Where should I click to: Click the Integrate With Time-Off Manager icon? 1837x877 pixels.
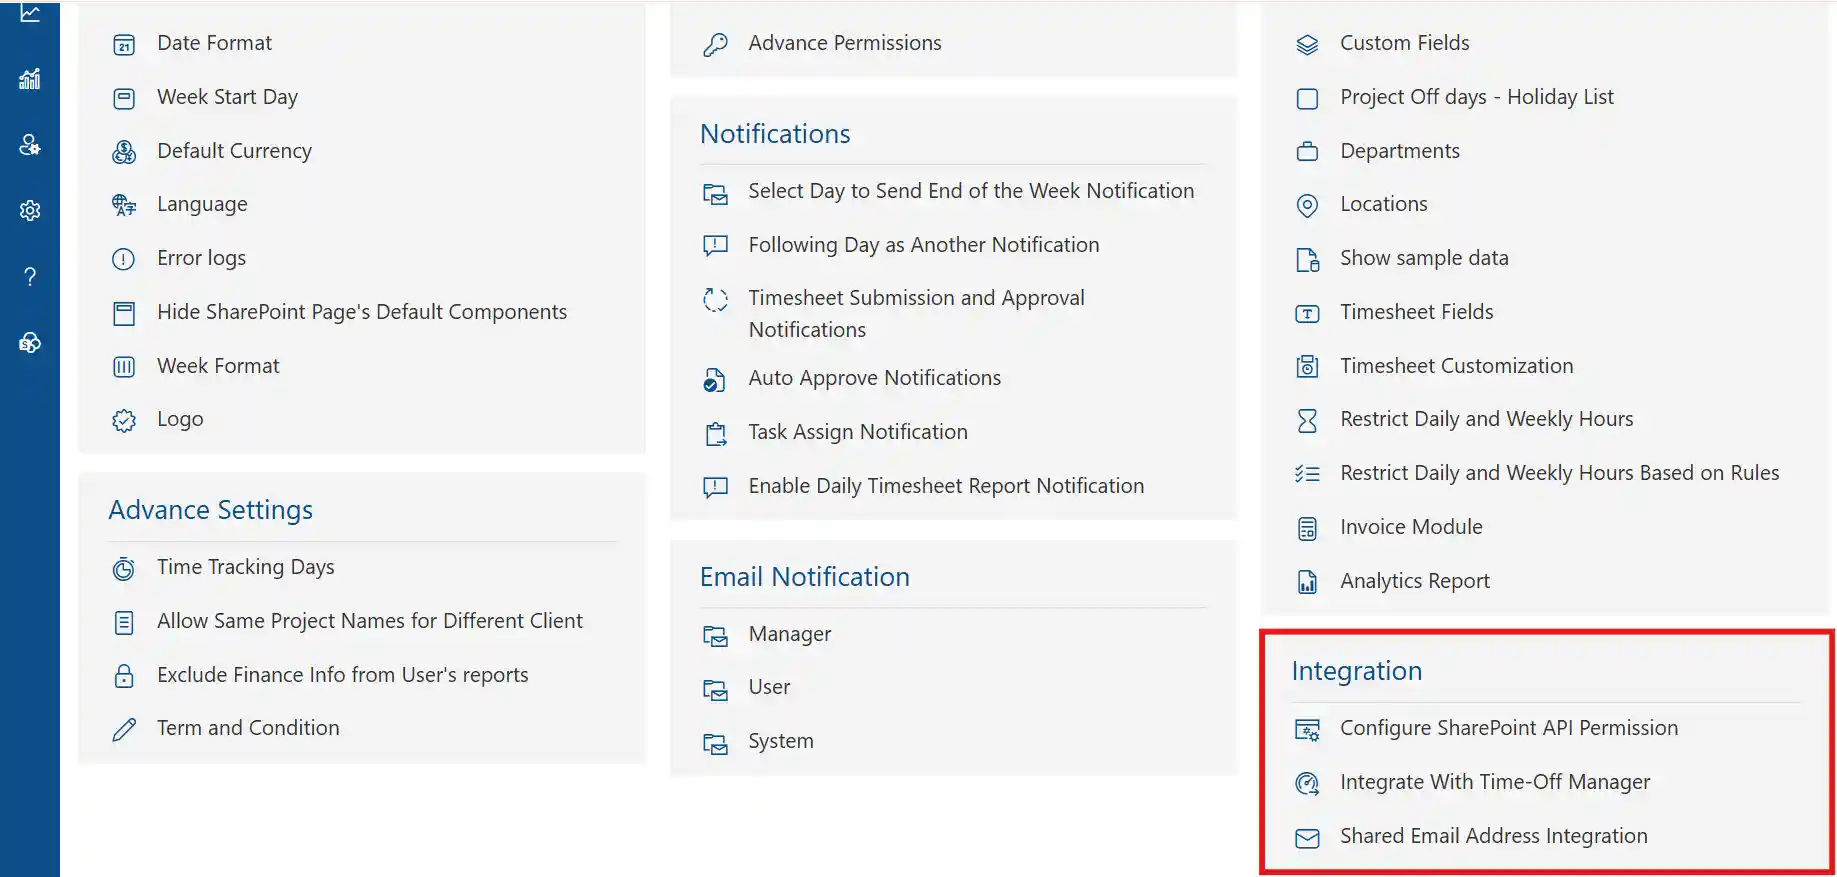(1307, 783)
